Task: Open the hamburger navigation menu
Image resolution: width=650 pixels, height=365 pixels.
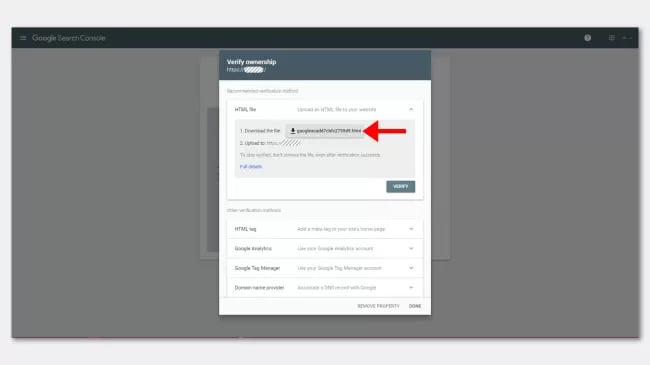Action: [x=23, y=38]
